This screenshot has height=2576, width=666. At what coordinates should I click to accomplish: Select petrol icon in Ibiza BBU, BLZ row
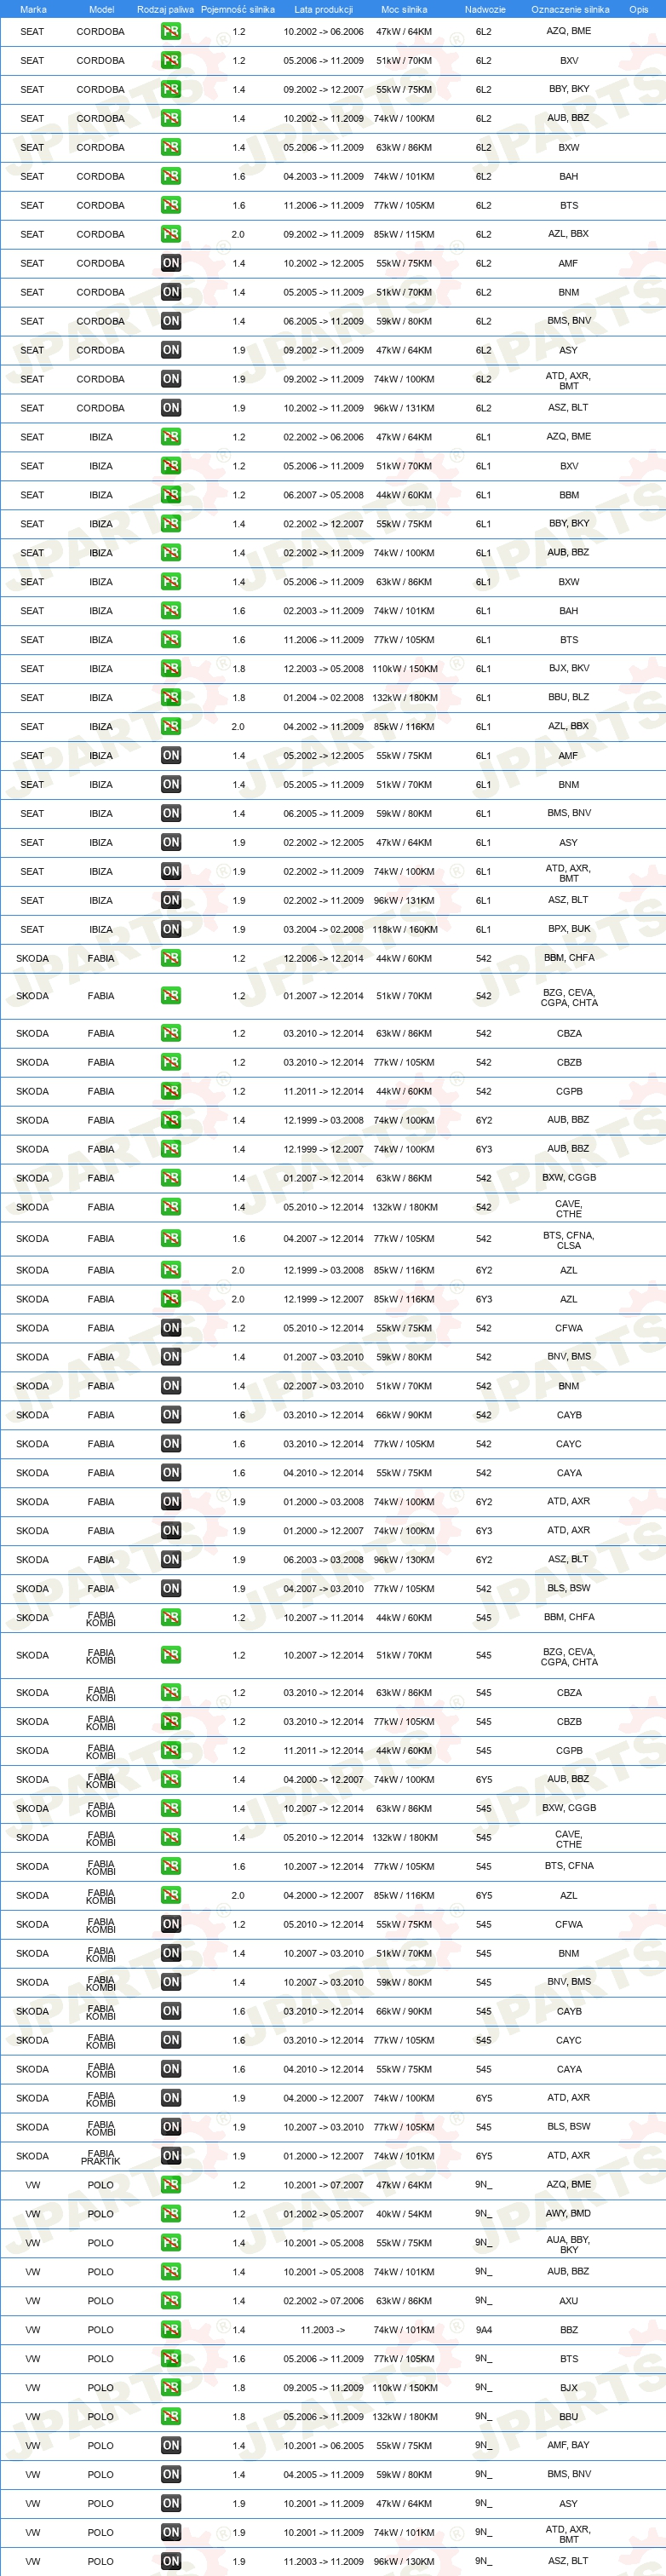(x=171, y=698)
